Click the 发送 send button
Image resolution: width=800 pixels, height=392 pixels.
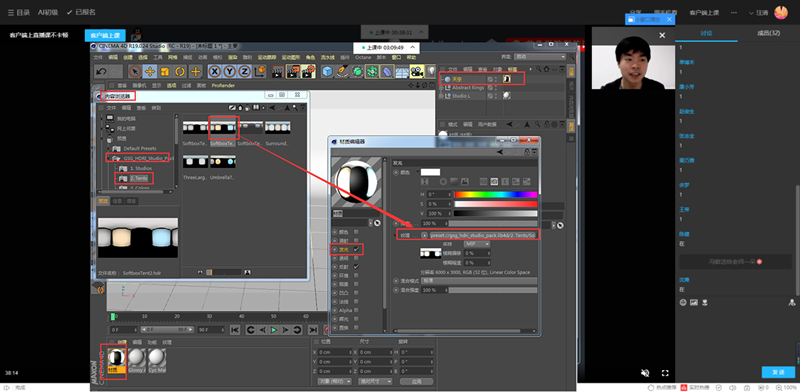[x=778, y=372]
